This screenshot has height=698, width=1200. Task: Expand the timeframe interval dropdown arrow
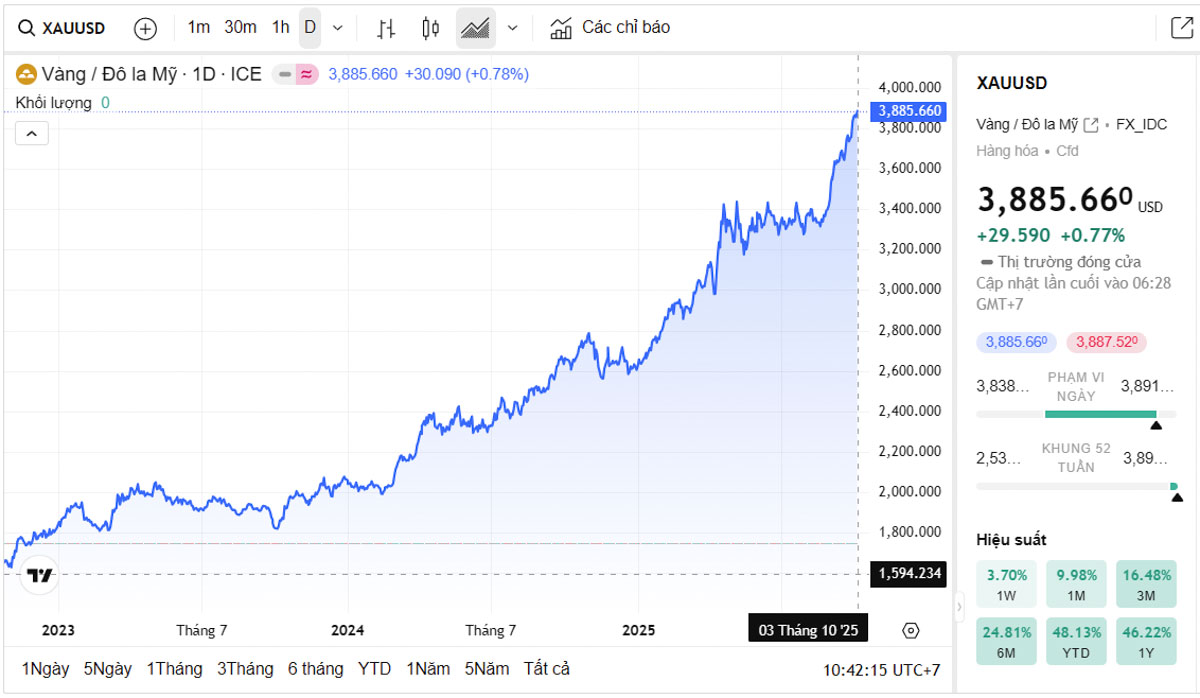click(x=338, y=28)
